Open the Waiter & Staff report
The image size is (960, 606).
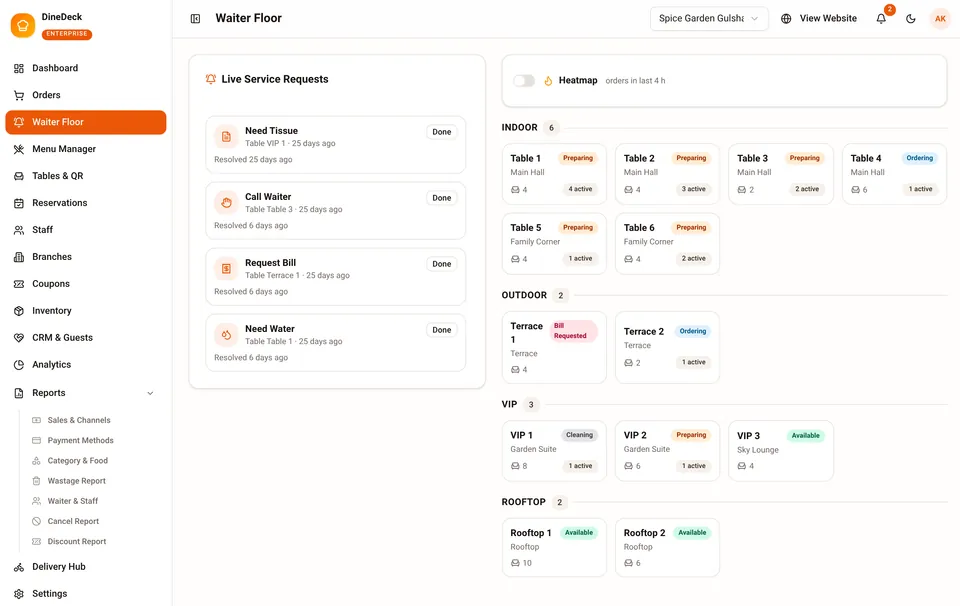pos(73,501)
